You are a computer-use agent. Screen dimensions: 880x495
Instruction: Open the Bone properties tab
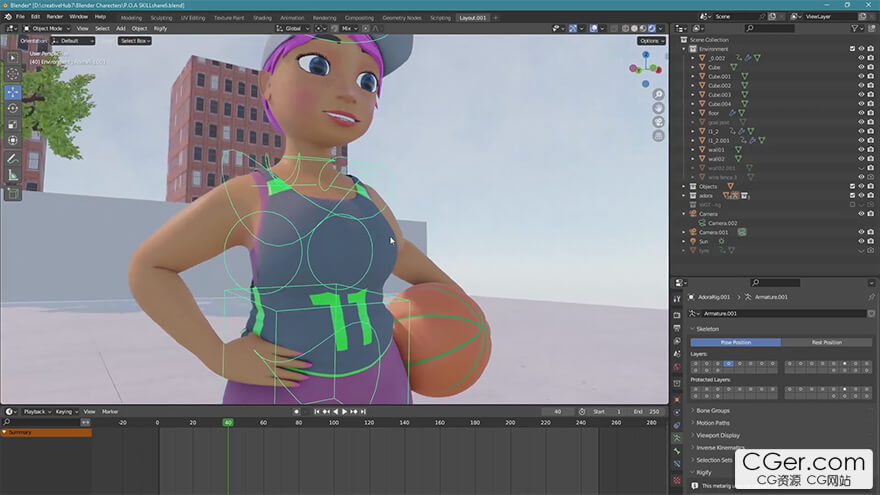click(x=677, y=451)
